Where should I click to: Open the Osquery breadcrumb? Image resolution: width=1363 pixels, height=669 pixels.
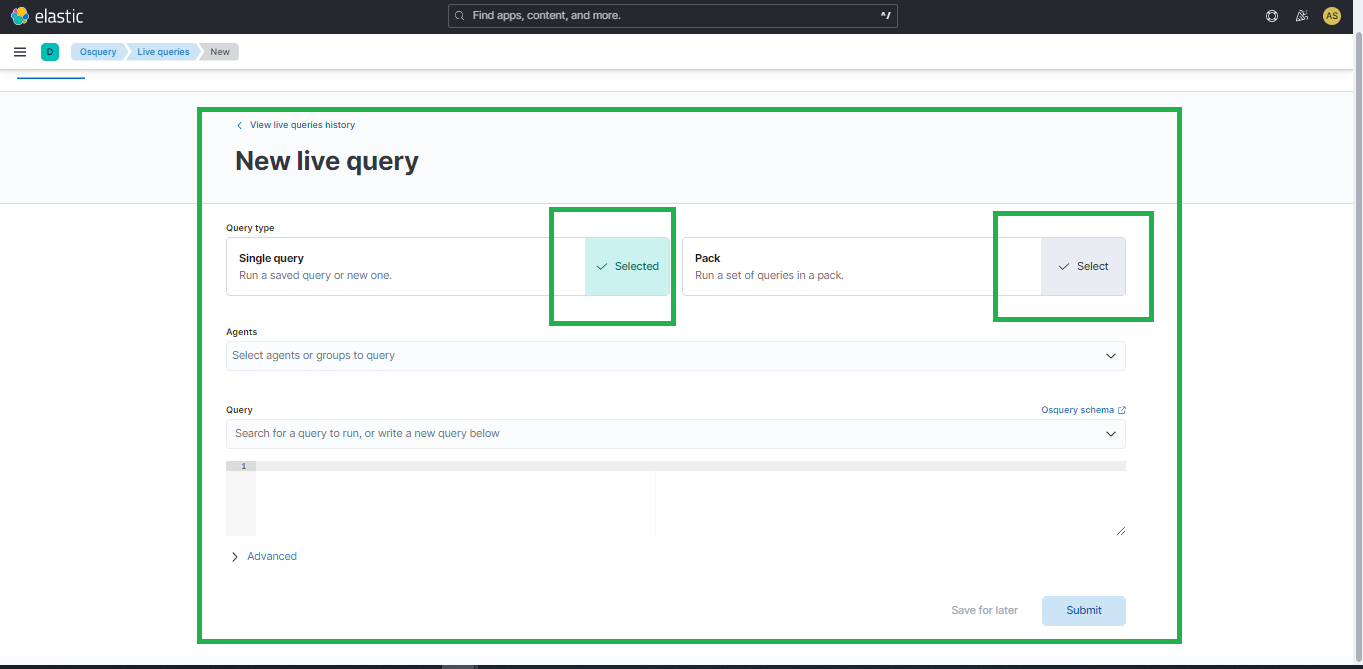(97, 51)
